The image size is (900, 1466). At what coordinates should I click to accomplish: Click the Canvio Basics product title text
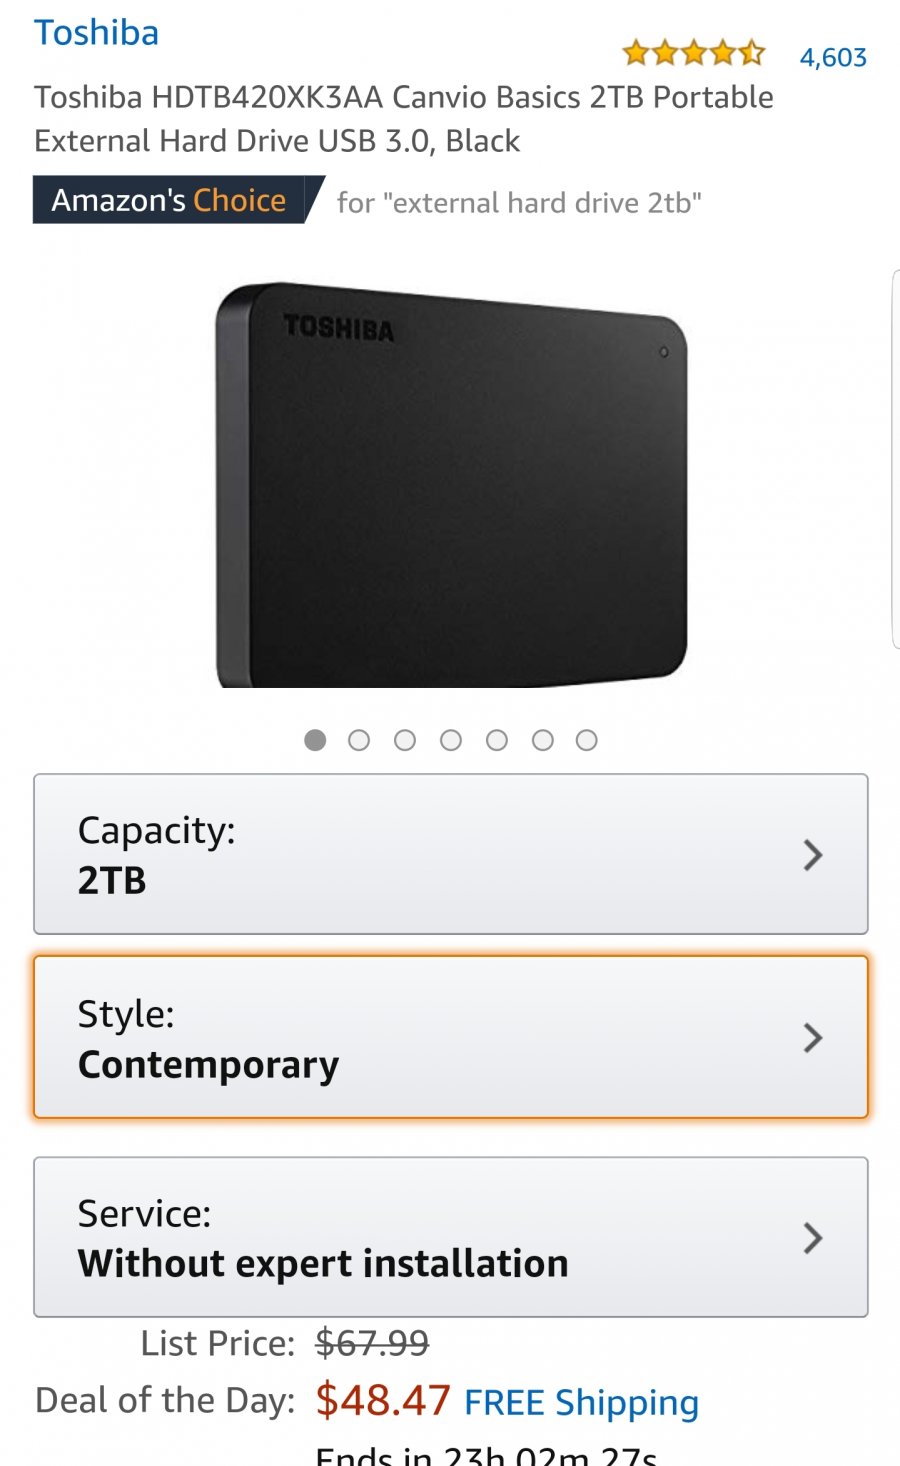[x=404, y=118]
